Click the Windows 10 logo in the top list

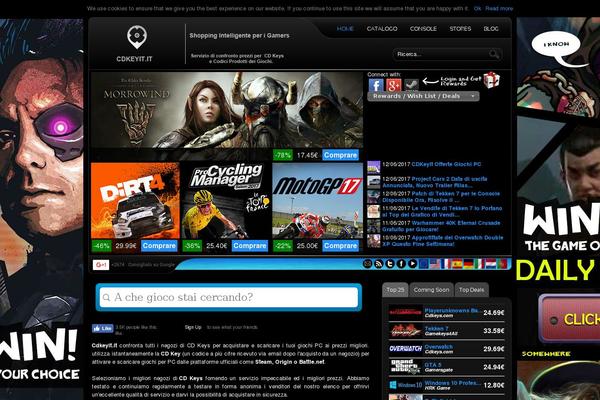406,385
